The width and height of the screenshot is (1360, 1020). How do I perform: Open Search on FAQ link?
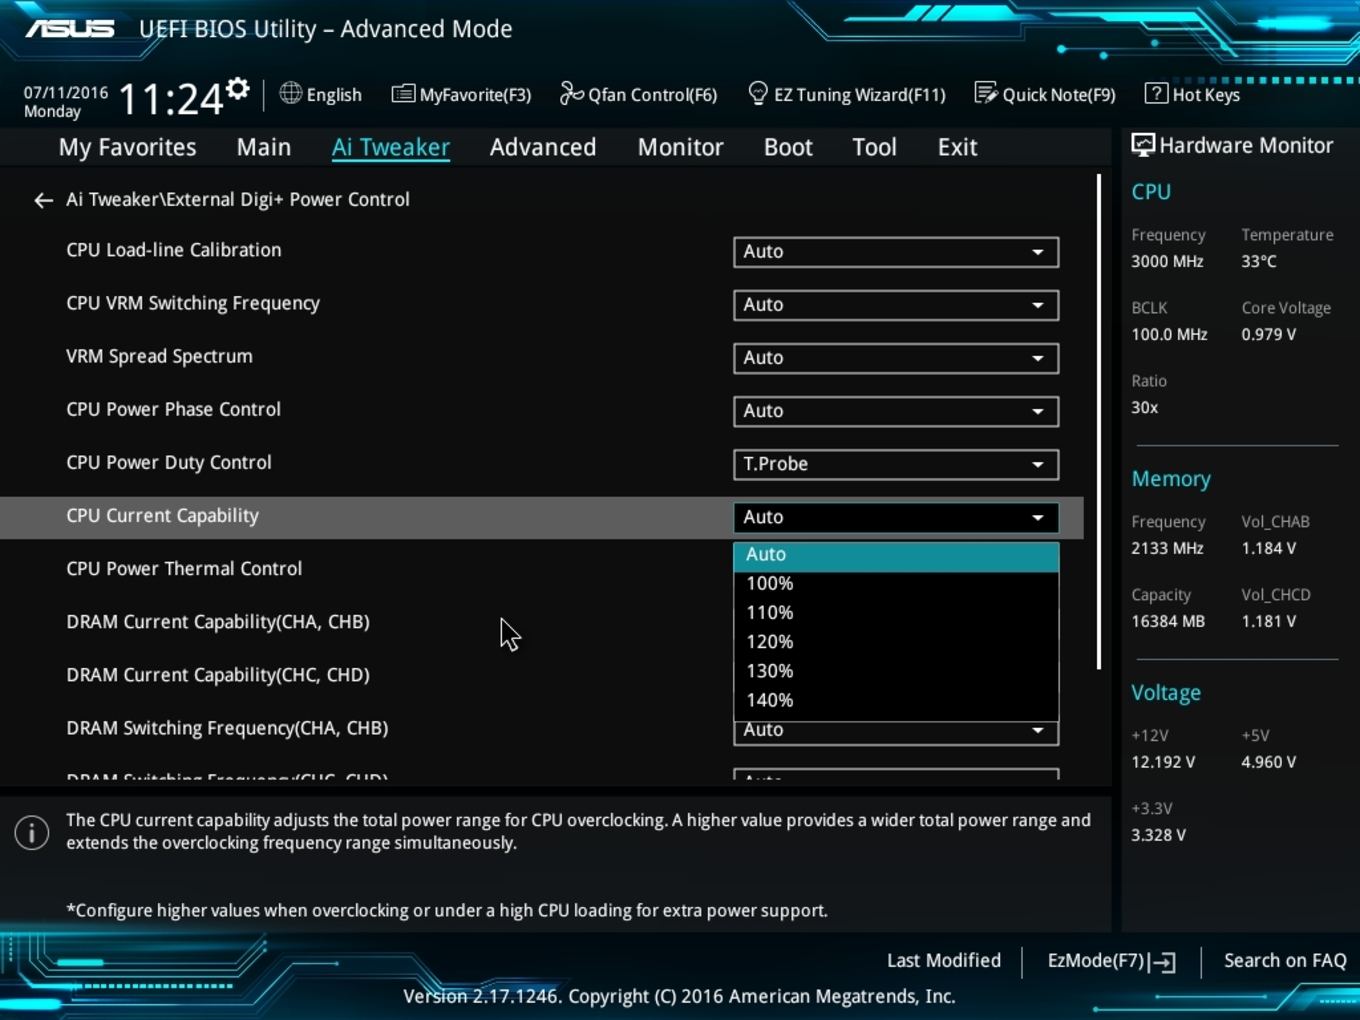1285,961
